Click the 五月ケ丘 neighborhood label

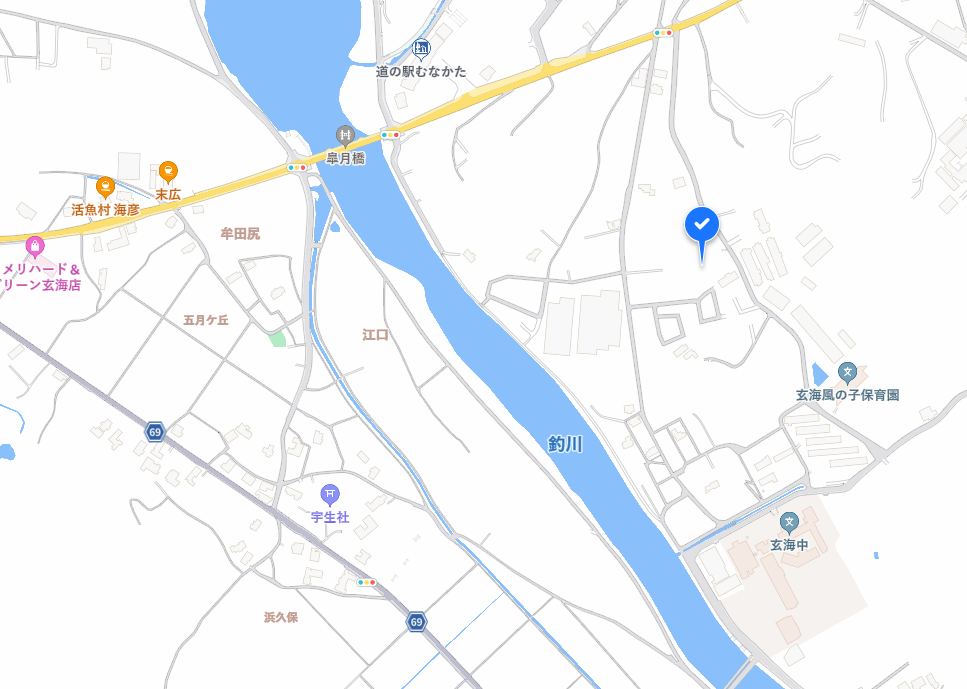[x=206, y=320]
